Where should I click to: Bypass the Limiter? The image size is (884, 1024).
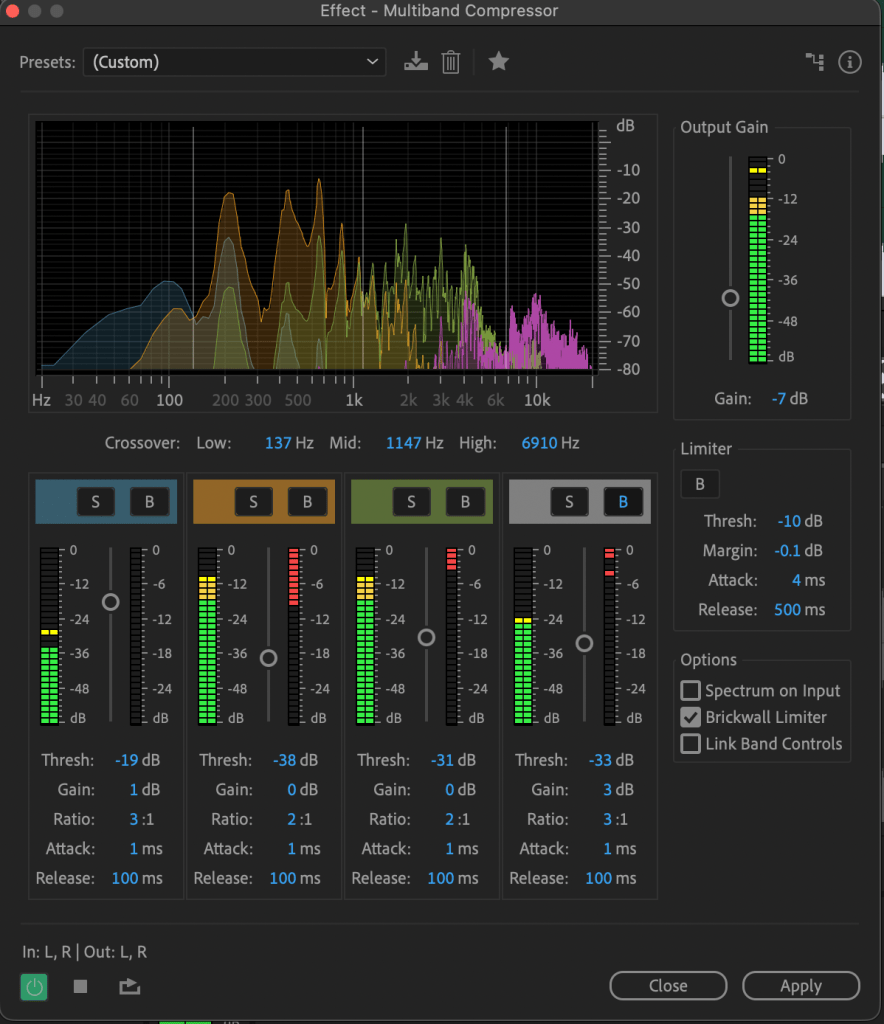[x=700, y=485]
